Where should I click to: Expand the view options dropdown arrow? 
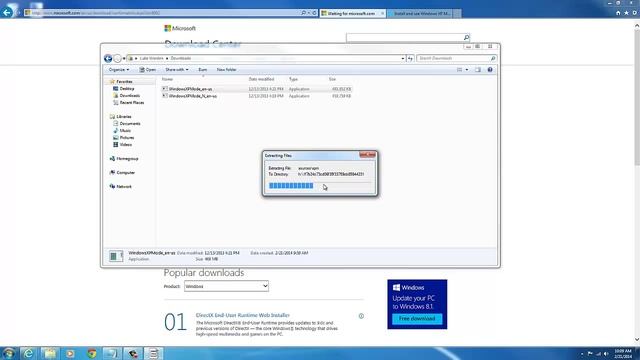click(x=467, y=70)
